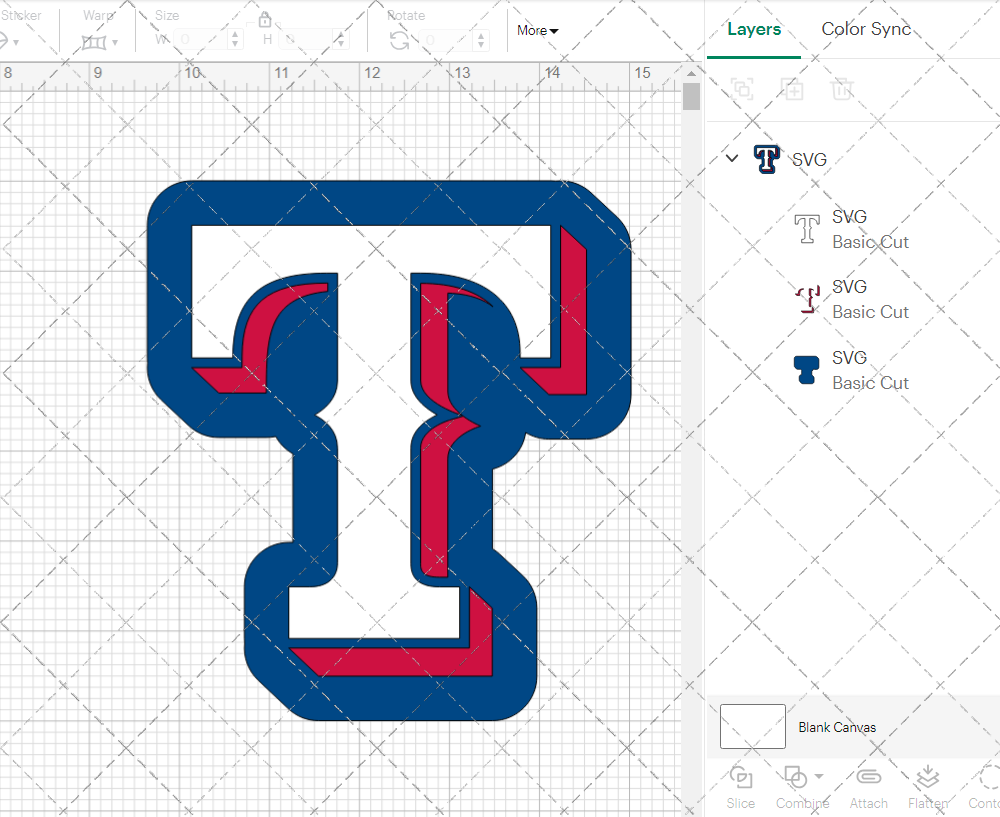This screenshot has width=1000, height=817.
Task: Click the Attach tool
Action: click(x=869, y=787)
